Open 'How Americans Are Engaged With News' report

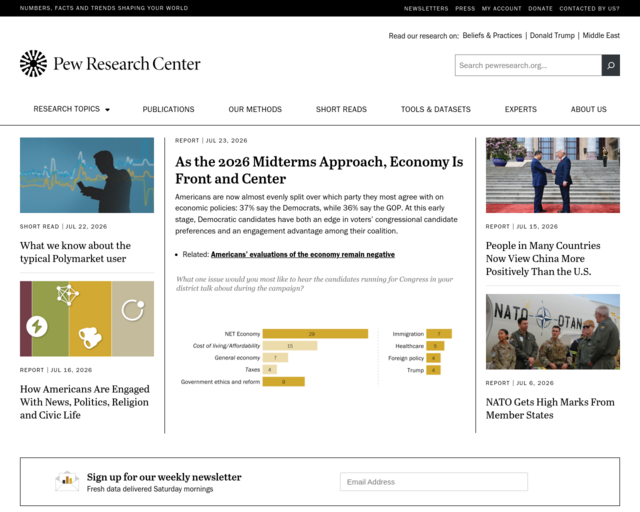pyautogui.click(x=85, y=402)
